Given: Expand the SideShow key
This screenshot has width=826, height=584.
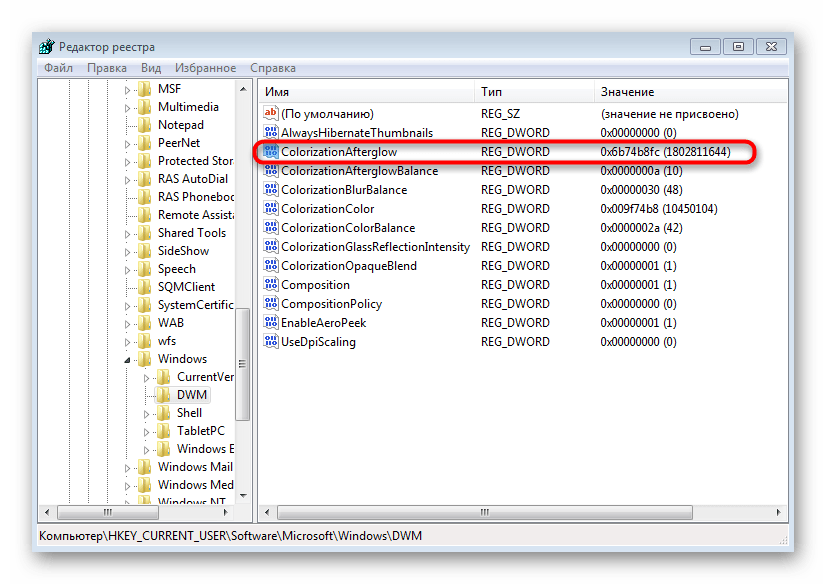Looking at the screenshot, I should (x=127, y=252).
